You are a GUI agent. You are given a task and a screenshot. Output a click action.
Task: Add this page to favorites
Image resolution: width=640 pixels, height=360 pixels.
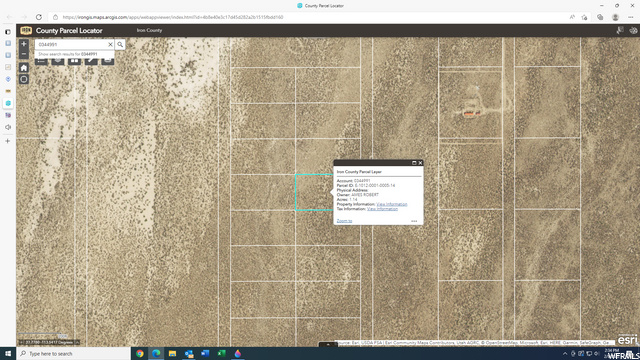click(x=584, y=17)
